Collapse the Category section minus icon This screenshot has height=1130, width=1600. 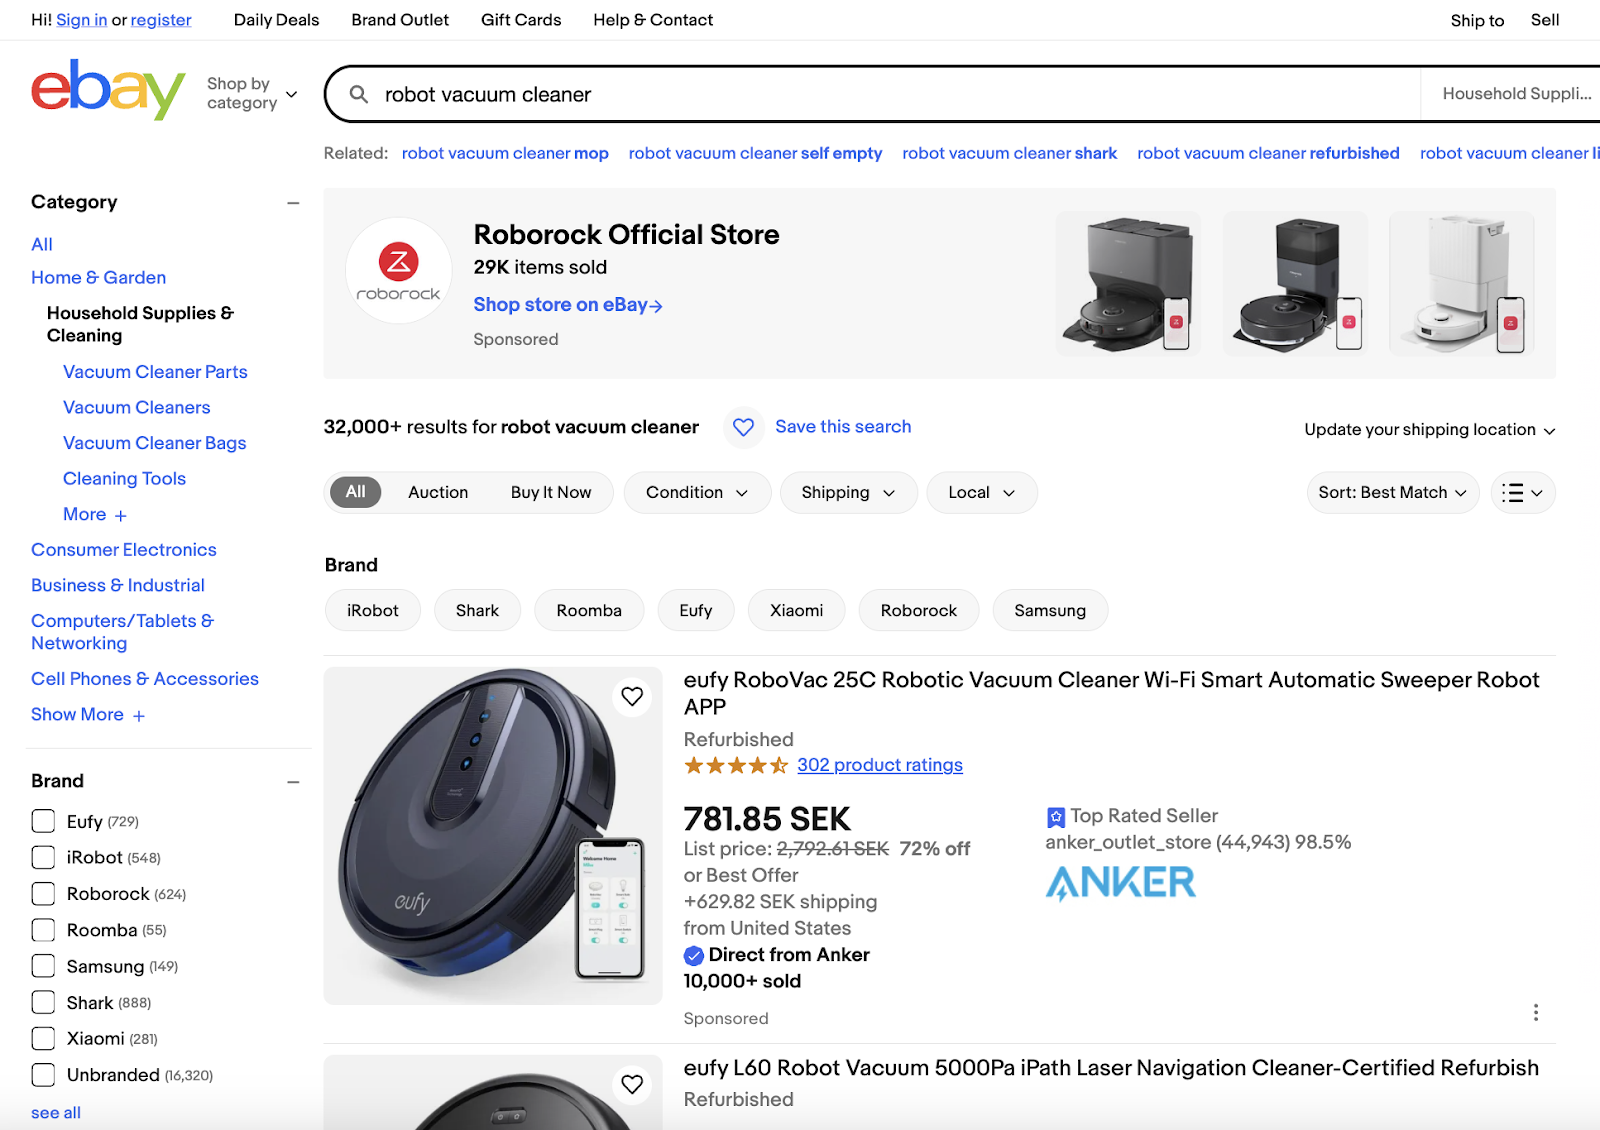pyautogui.click(x=293, y=202)
